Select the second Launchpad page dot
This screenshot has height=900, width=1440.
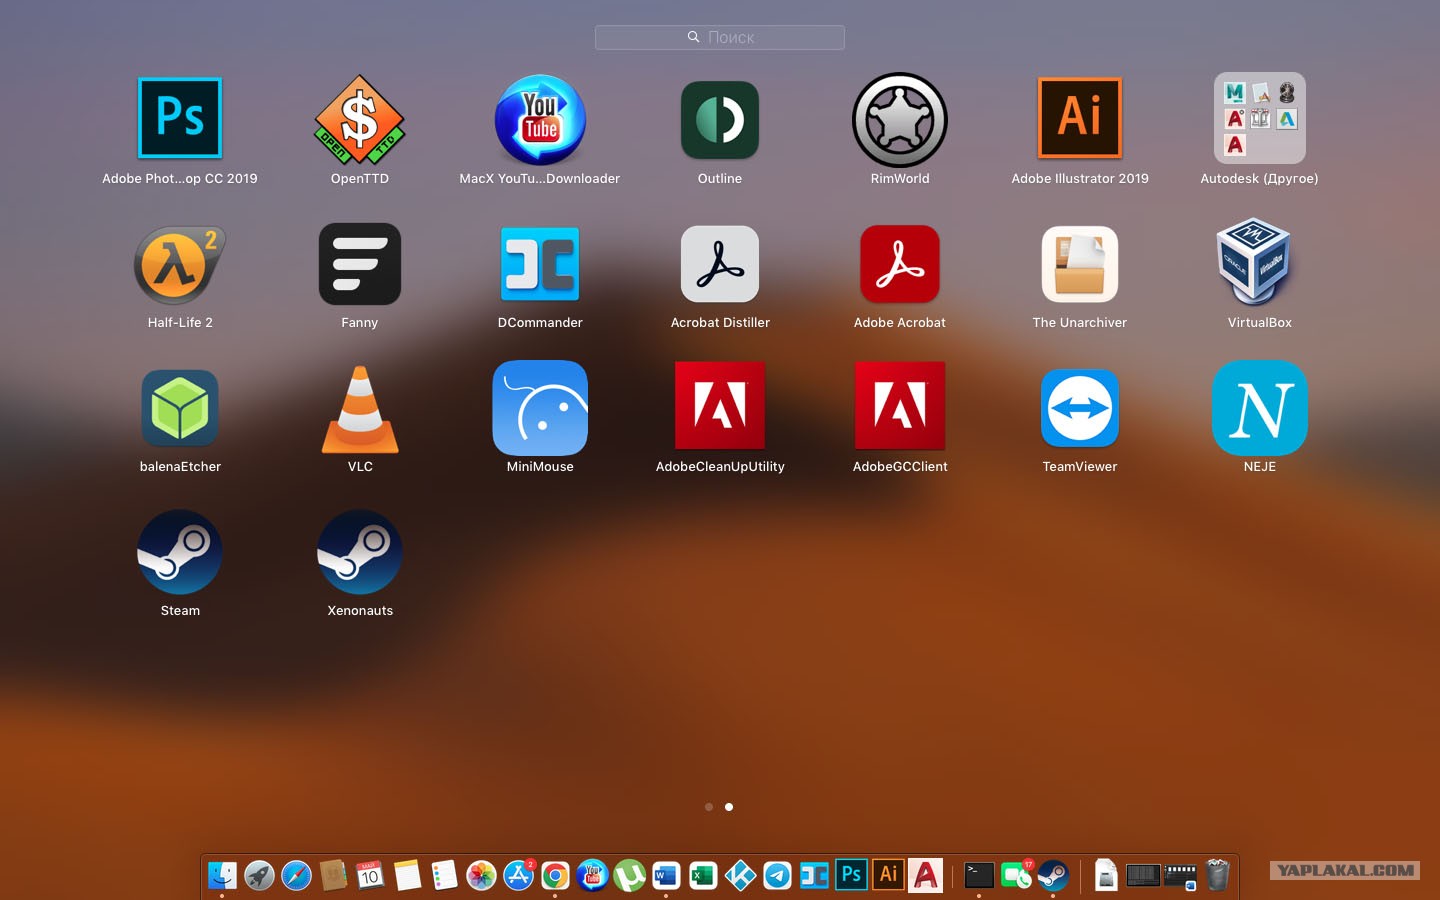pos(729,807)
